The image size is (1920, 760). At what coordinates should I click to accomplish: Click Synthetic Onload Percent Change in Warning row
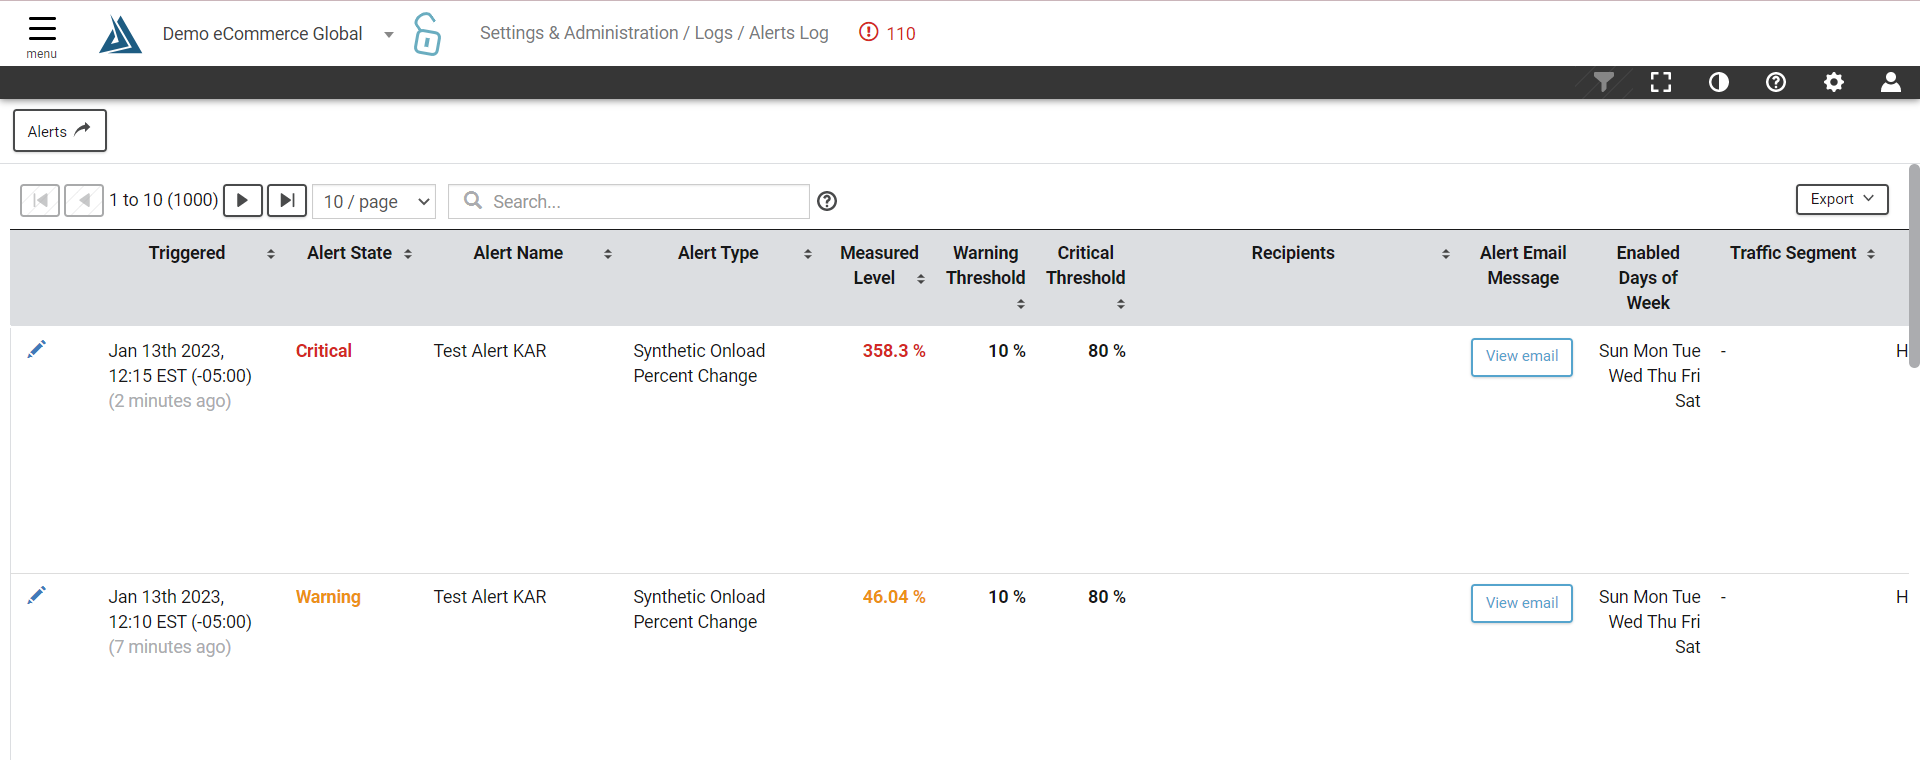pyautogui.click(x=699, y=609)
